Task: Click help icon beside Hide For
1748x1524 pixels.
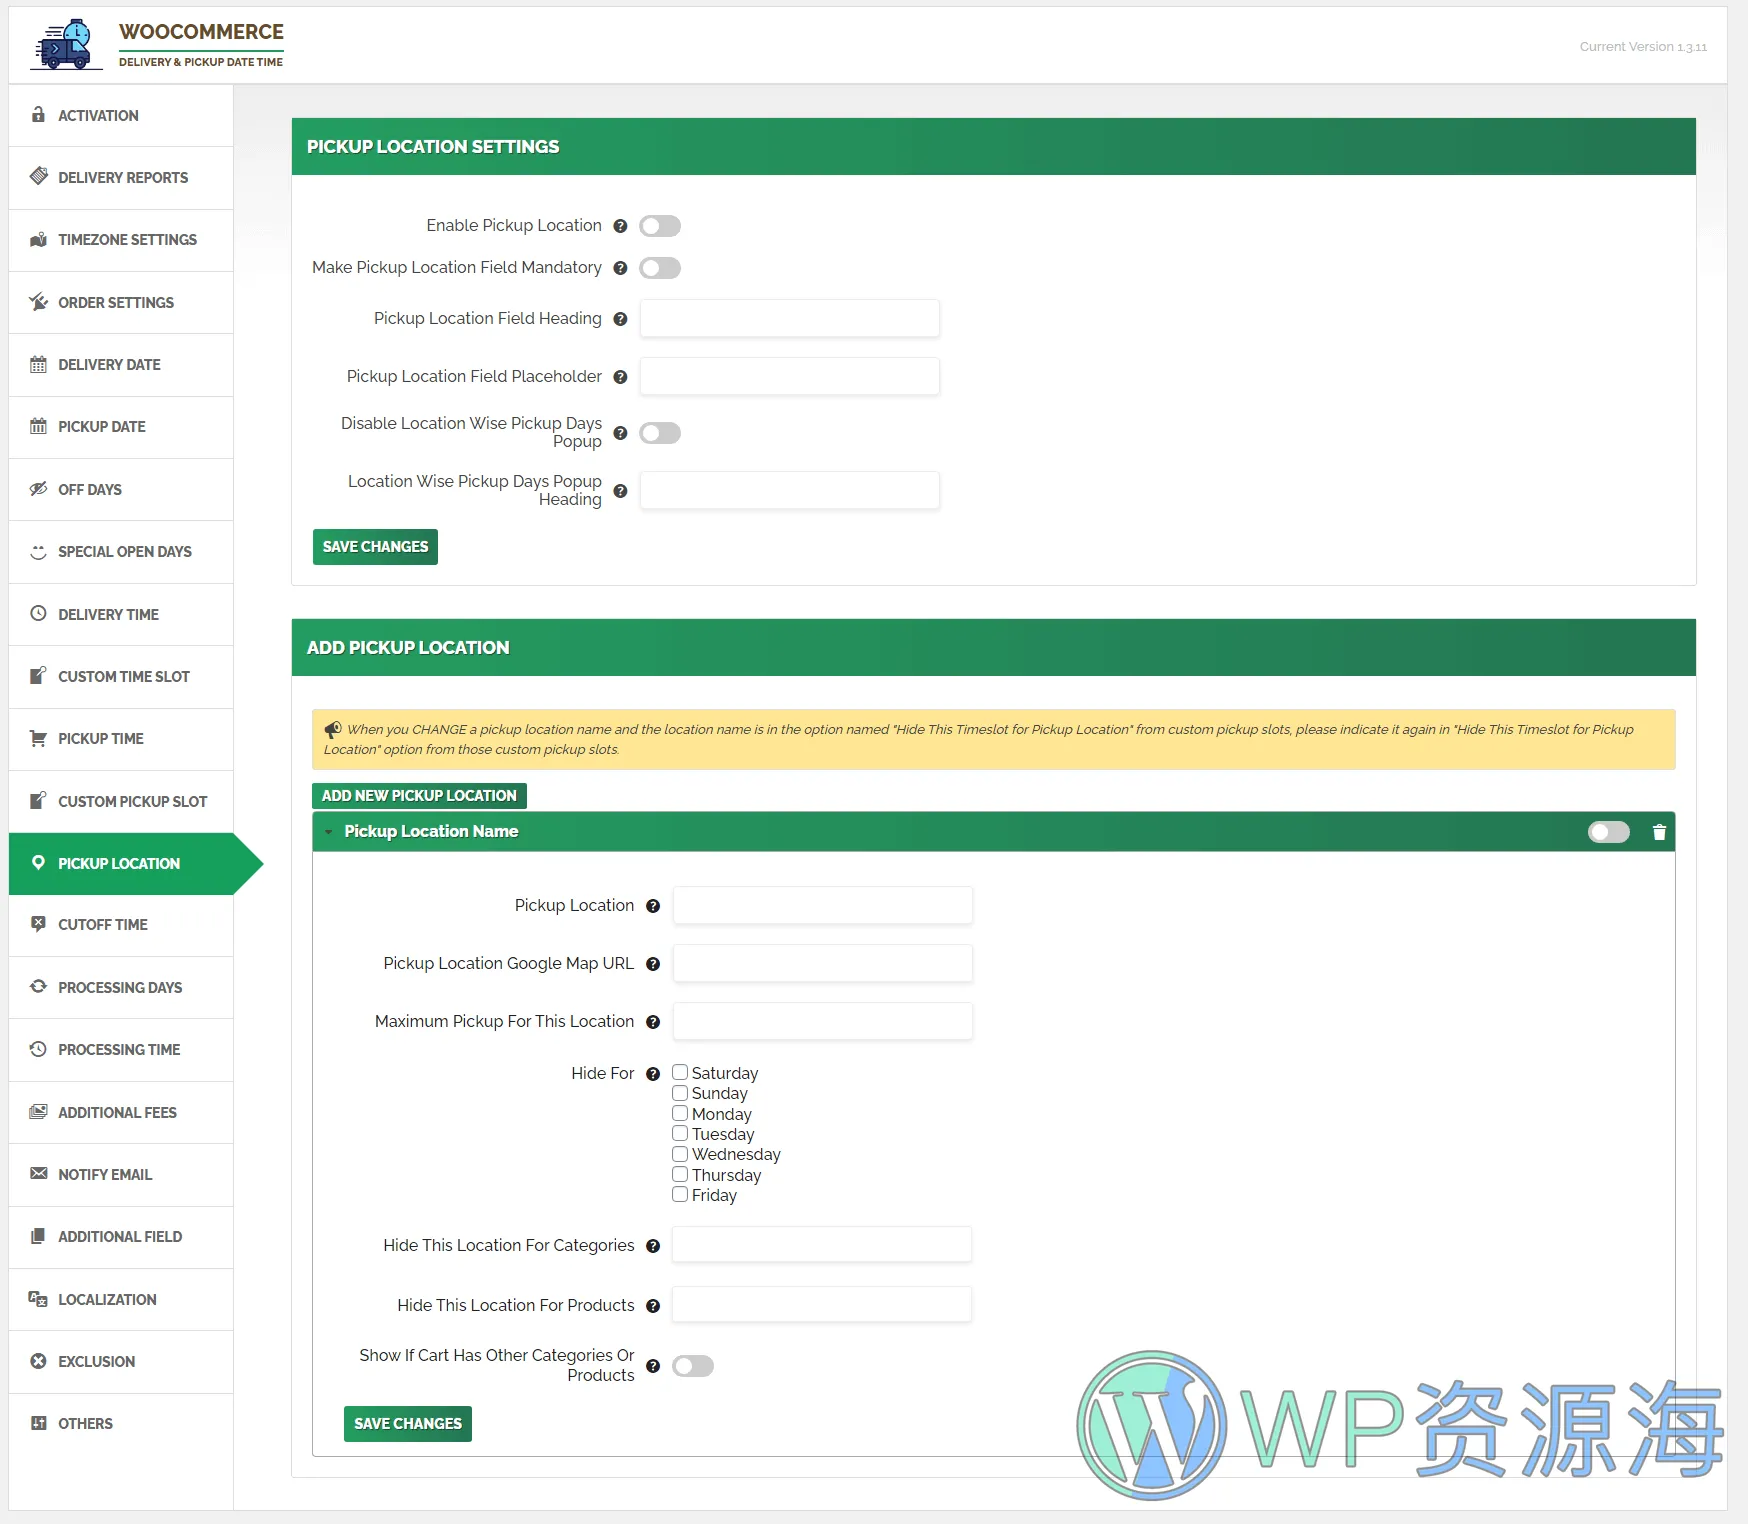Action: point(653,1074)
